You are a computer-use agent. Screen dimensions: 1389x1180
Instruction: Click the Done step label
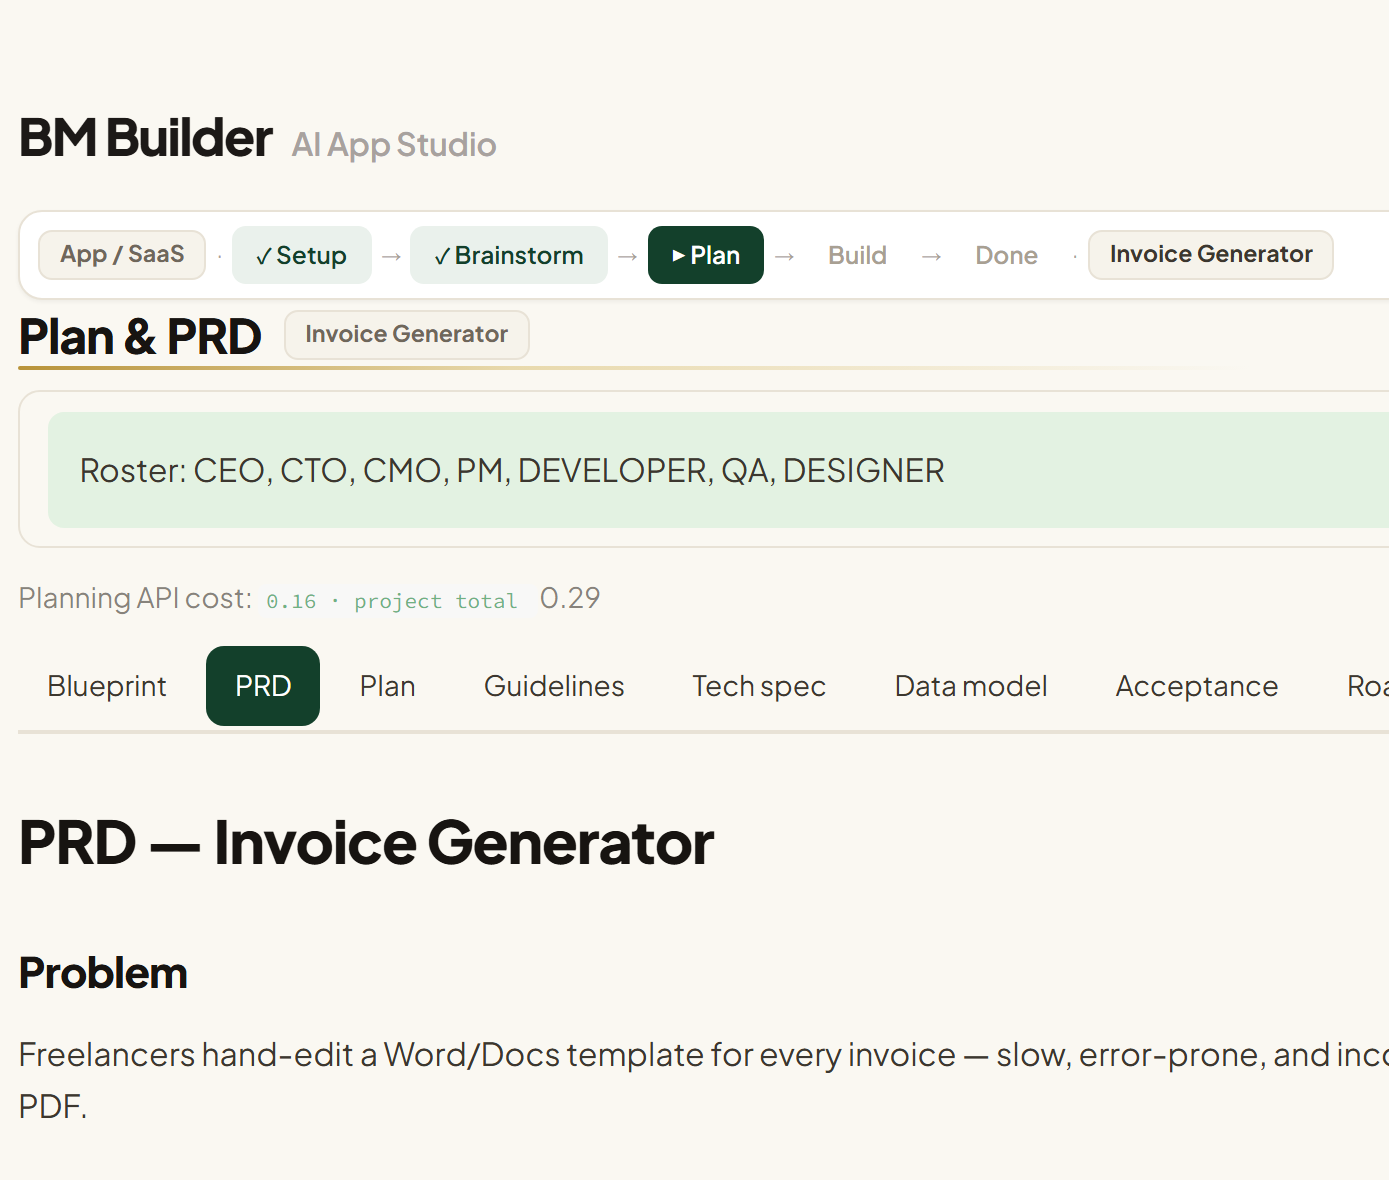(1006, 255)
